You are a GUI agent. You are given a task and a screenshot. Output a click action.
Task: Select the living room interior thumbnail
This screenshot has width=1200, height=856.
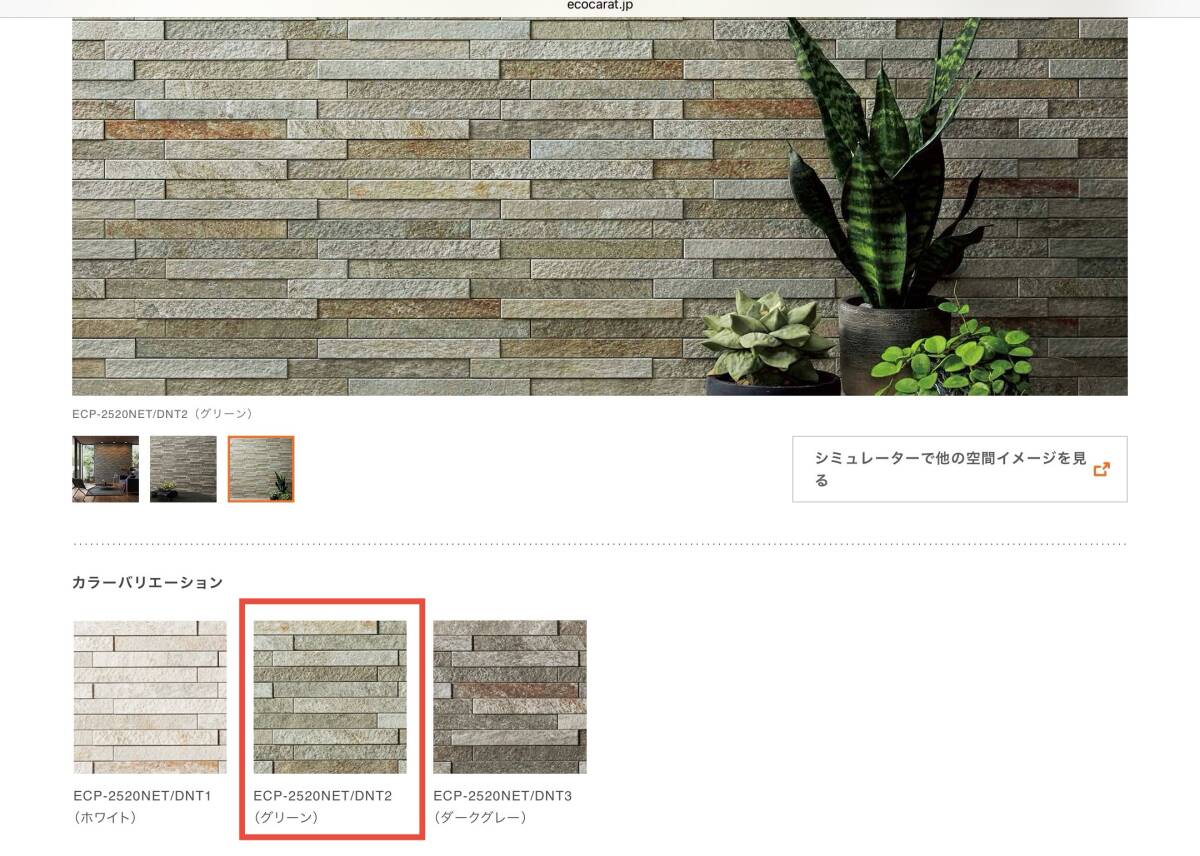pos(105,469)
